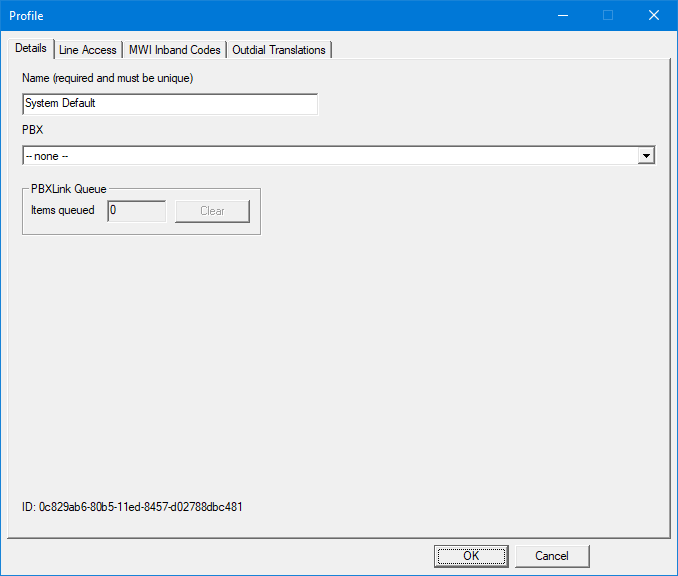Cancel the Profile dialog
Image resolution: width=678 pixels, height=576 pixels.
552,556
